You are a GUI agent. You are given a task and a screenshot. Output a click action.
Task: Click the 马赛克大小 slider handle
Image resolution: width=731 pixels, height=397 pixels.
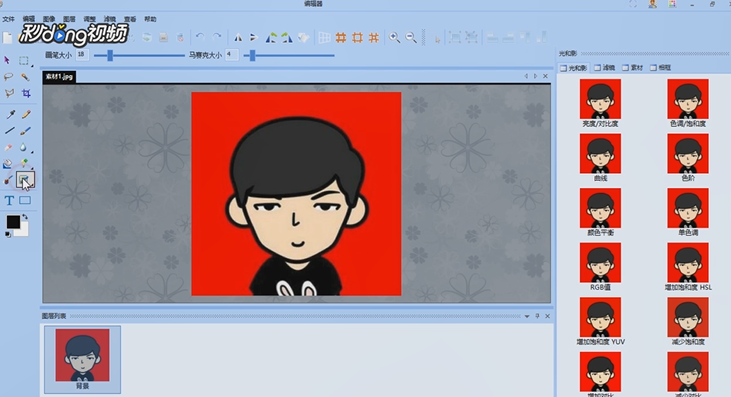(x=252, y=55)
